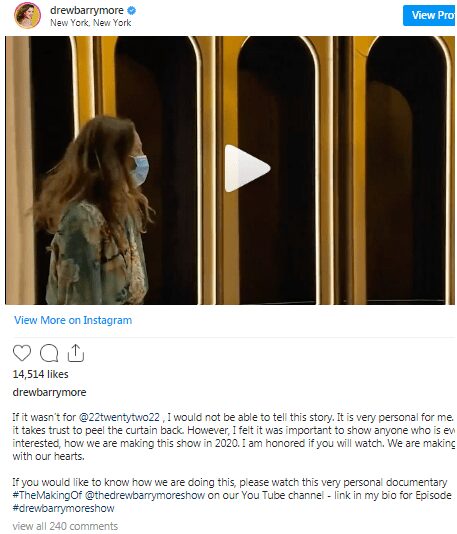Click drewbarrymore name above caption
The width and height of the screenshot is (457, 534).
coord(49,392)
